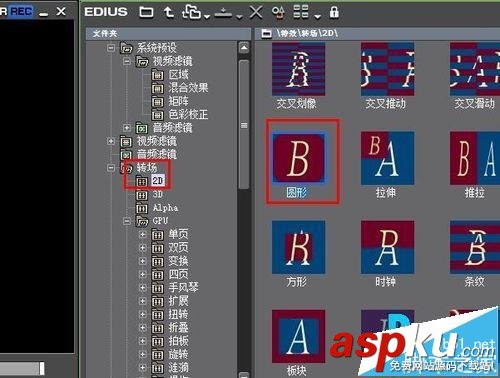Expand the top-level 视频滤镜 folder
500x378 pixels.
(x=111, y=141)
